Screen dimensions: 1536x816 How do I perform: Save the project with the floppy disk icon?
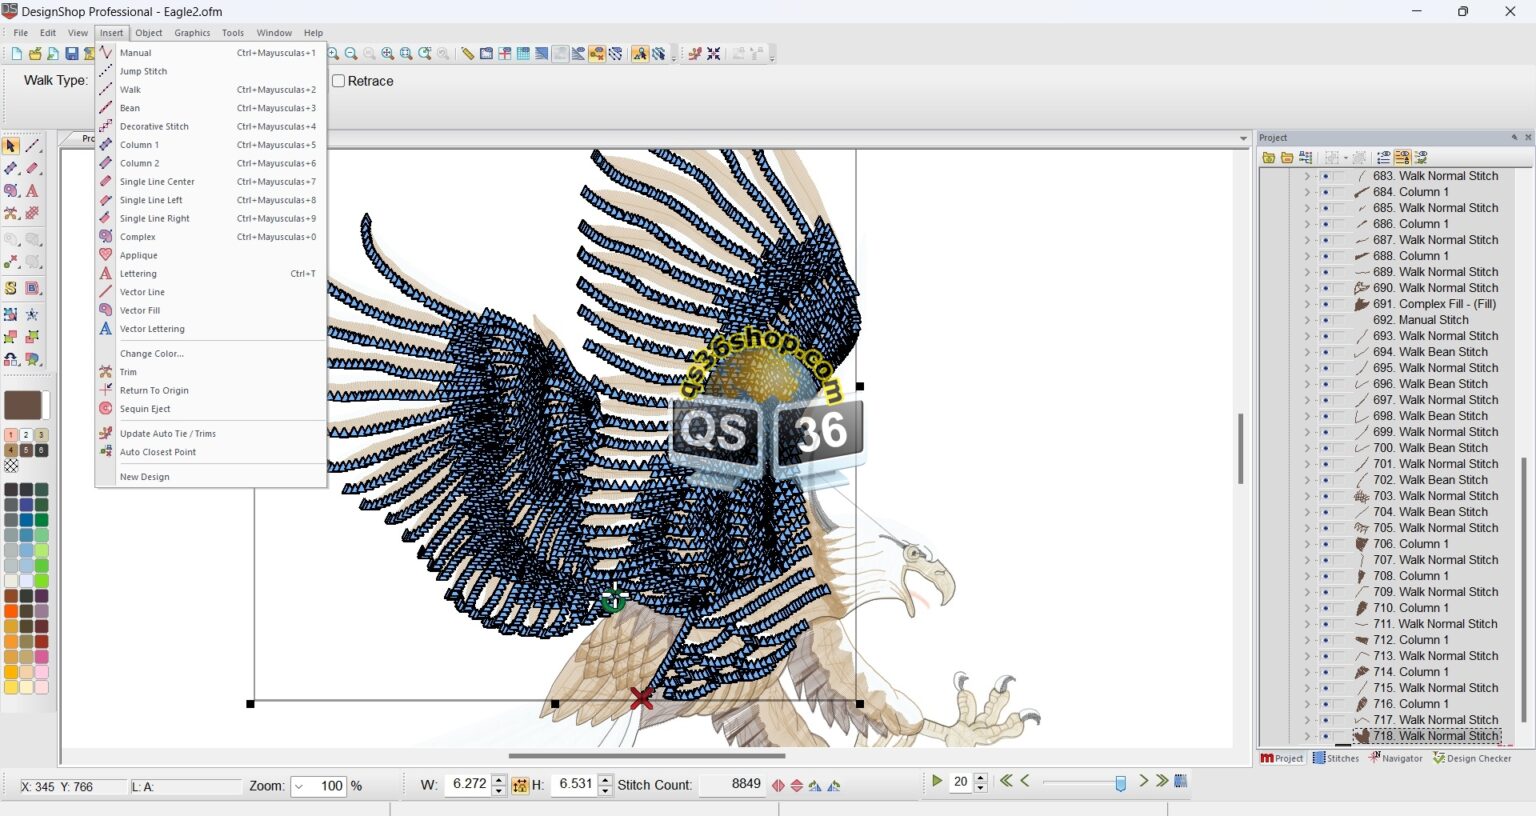(70, 53)
